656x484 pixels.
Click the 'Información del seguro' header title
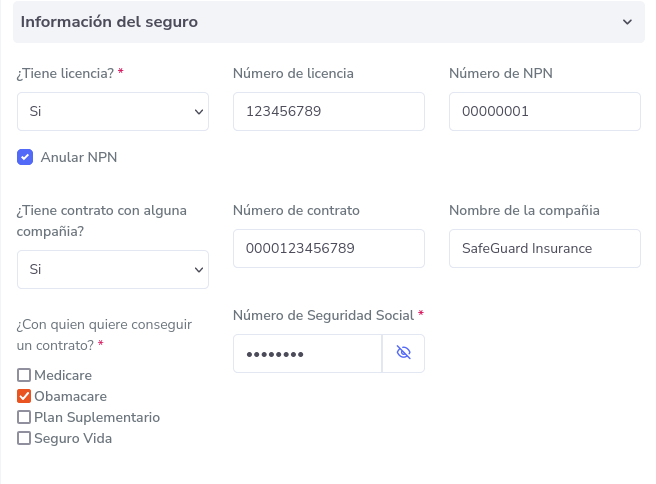pyautogui.click(x=109, y=22)
